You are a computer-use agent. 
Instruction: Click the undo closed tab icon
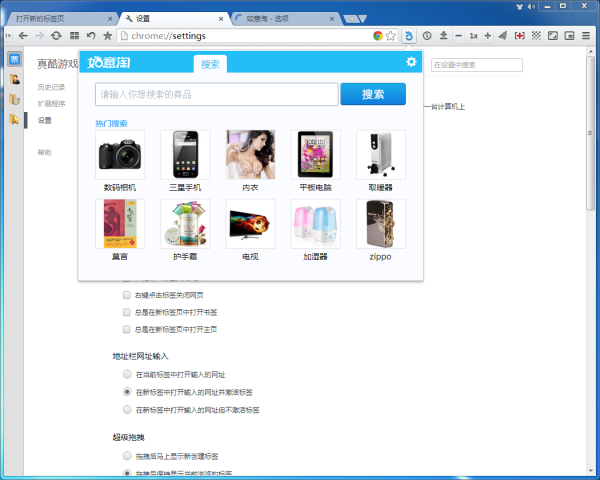[91, 36]
